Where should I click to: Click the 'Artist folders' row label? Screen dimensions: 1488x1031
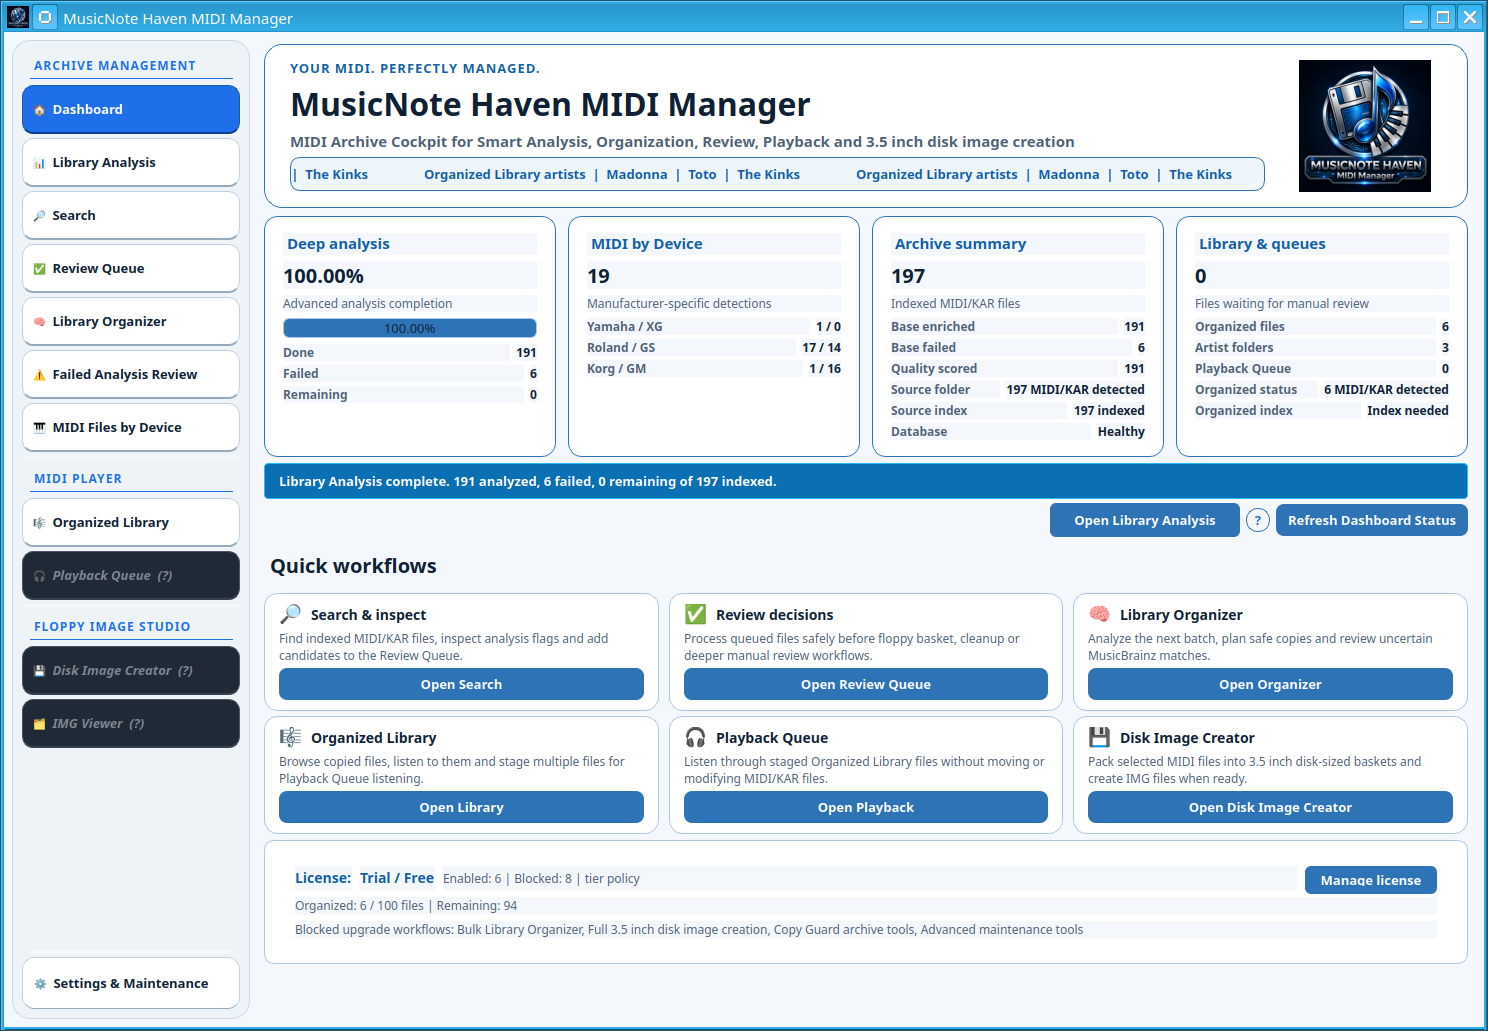1234,348
